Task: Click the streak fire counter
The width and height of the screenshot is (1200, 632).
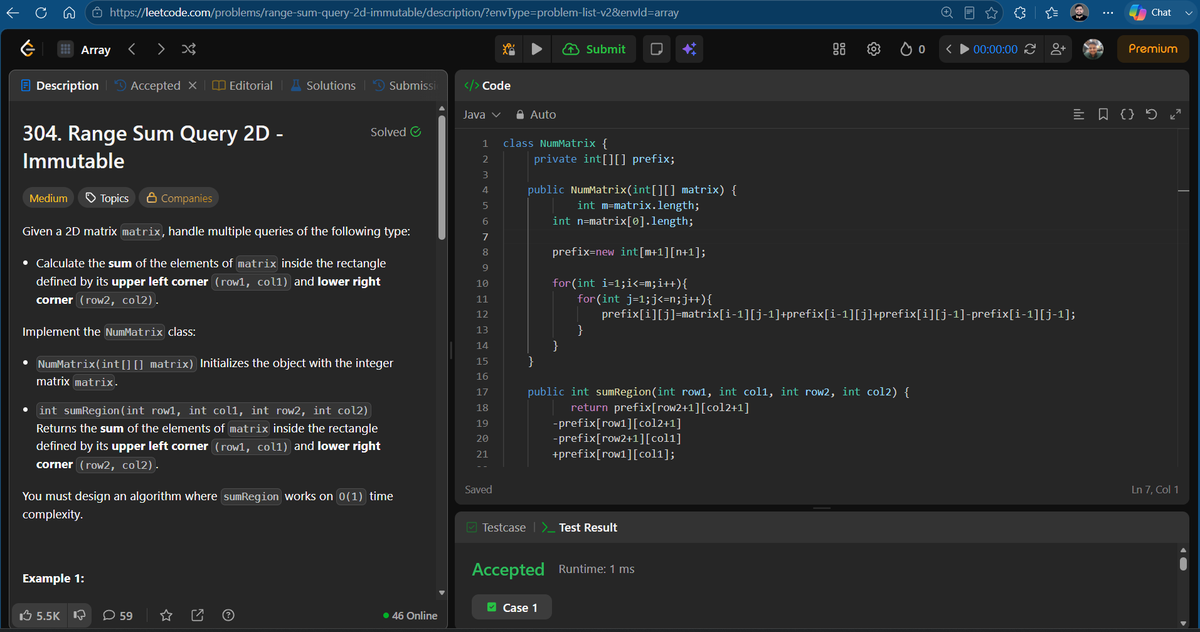Action: click(x=912, y=49)
